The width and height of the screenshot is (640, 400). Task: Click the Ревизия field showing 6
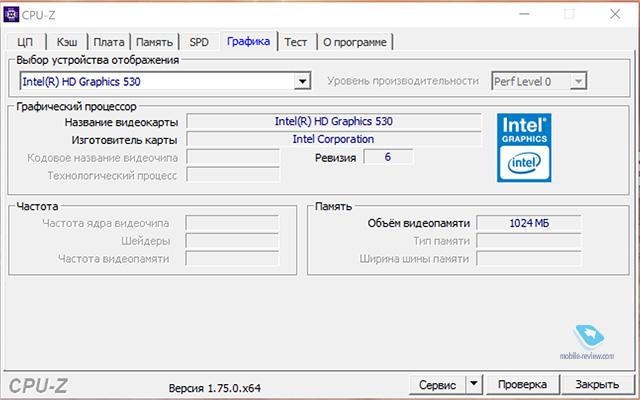coord(388,157)
